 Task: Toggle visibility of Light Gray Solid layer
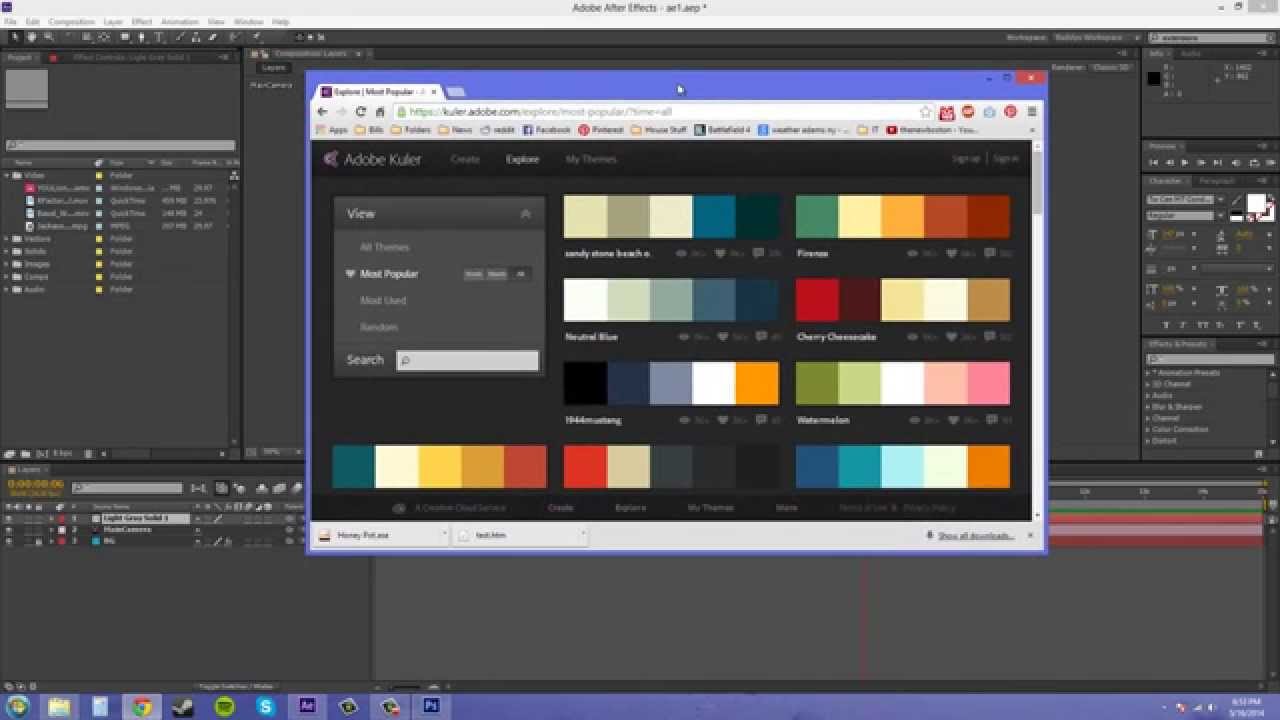click(x=9, y=519)
